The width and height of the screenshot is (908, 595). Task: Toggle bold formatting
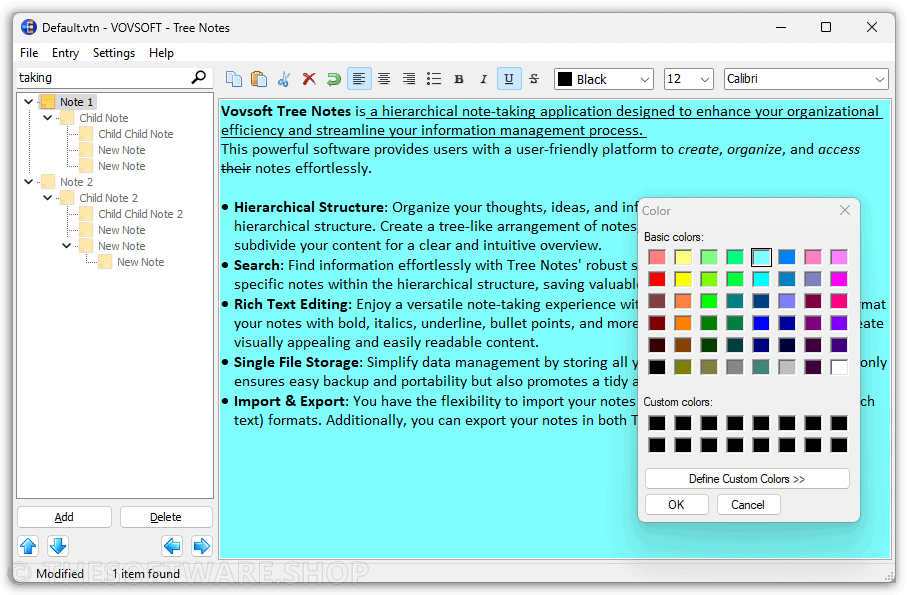tap(459, 79)
